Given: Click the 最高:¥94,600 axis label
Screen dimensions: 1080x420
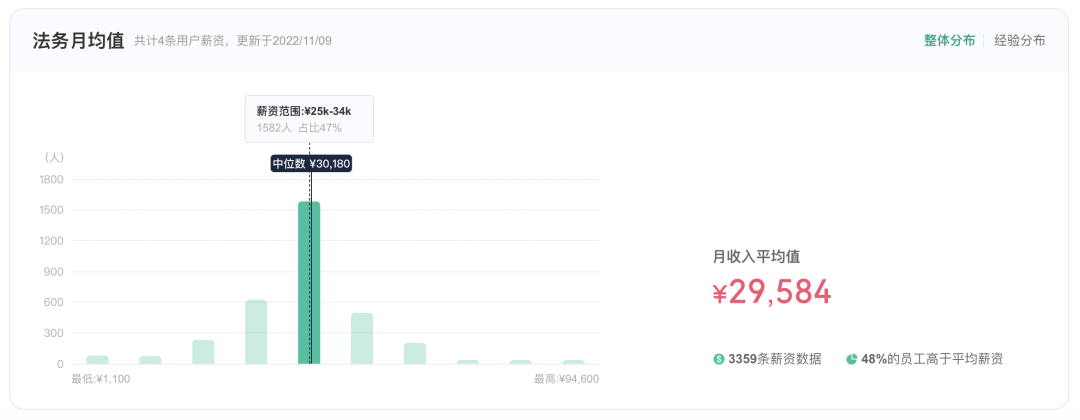Looking at the screenshot, I should coord(566,379).
